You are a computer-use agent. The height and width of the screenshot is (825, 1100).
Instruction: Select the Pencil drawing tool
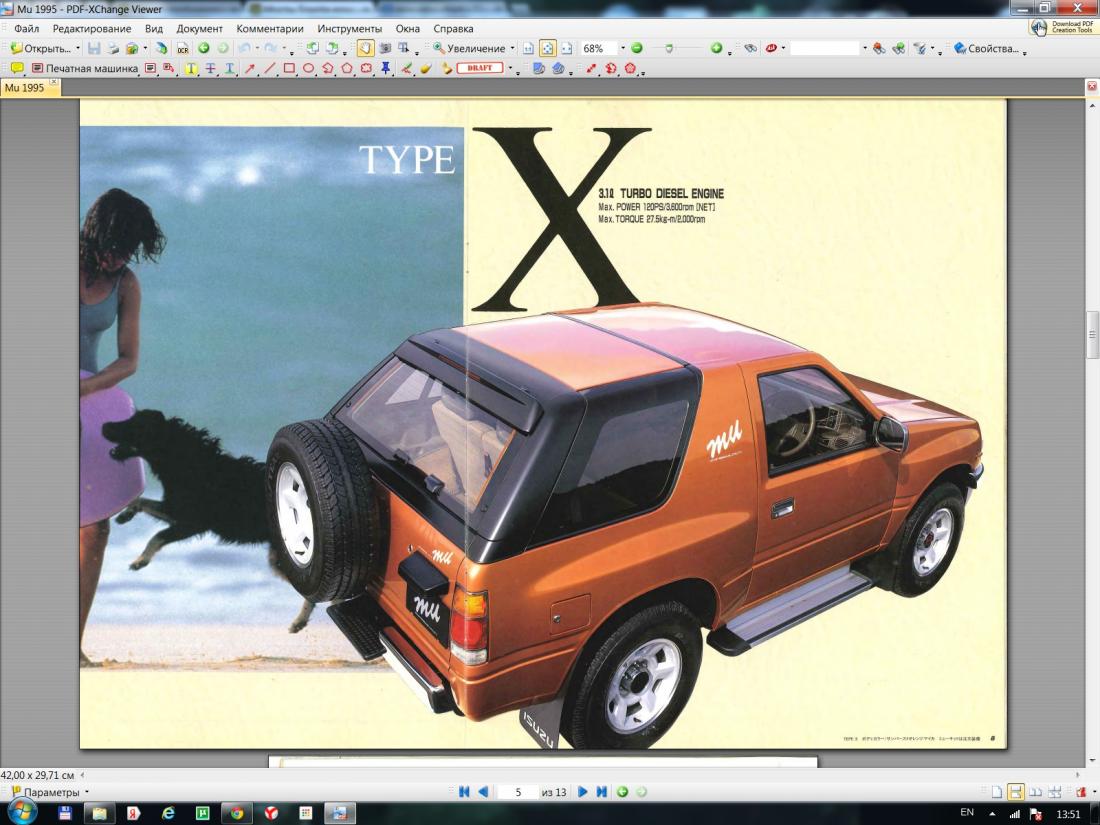406,68
